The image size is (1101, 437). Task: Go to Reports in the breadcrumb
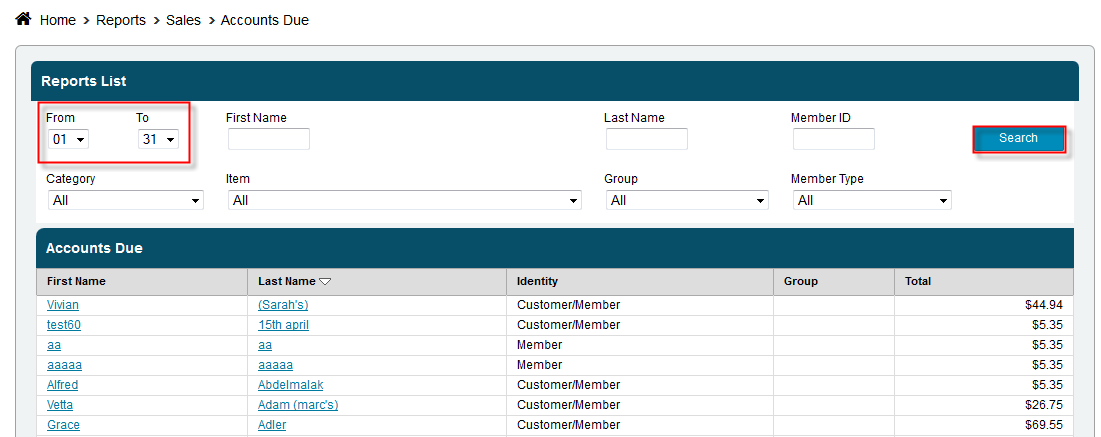121,20
